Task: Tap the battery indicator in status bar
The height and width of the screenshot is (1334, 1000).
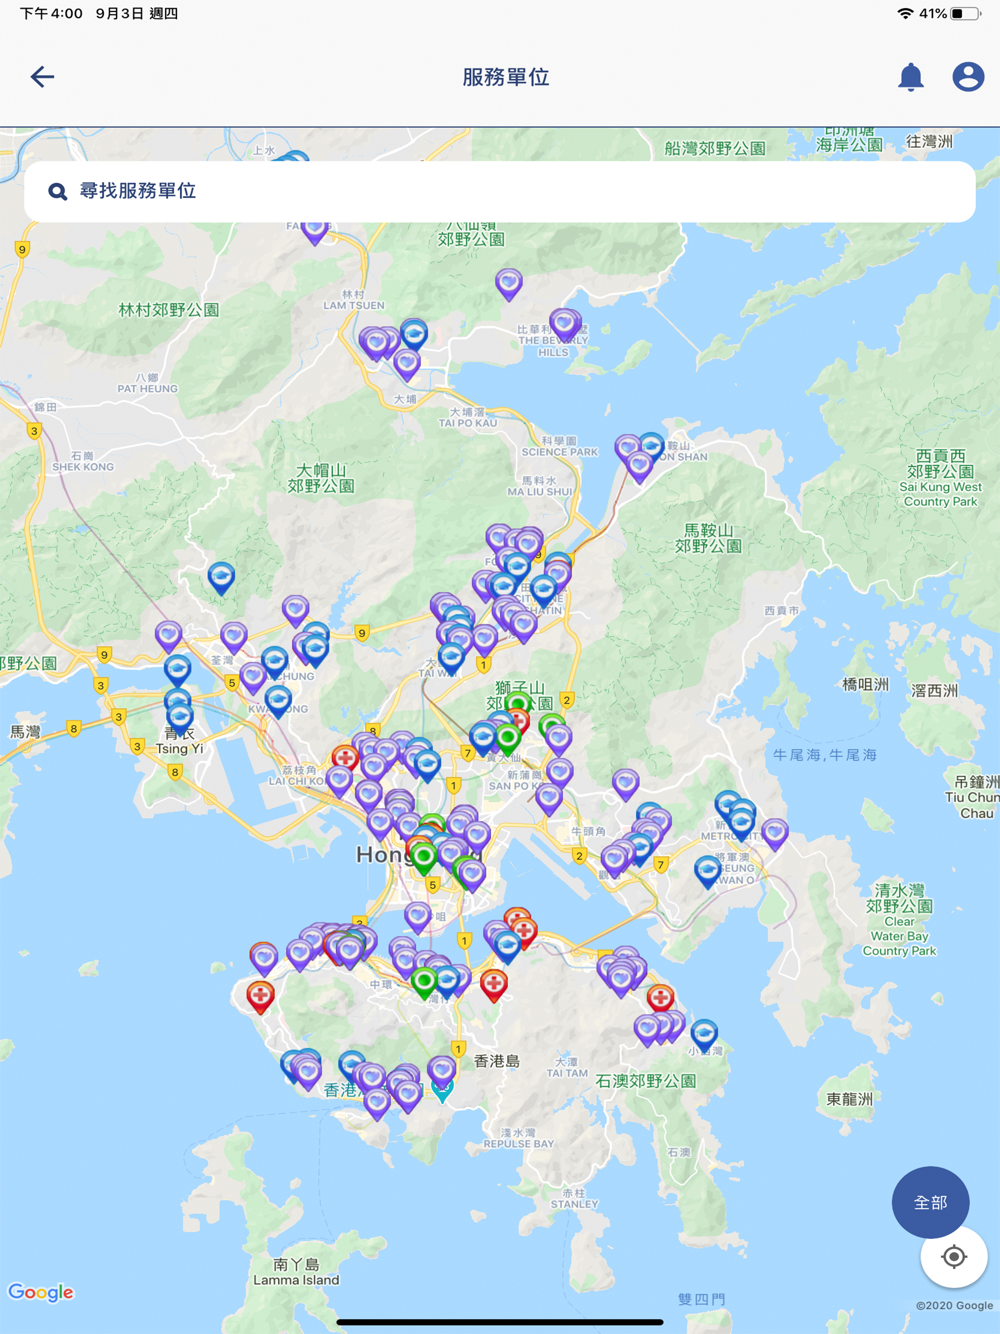Action: pyautogui.click(x=965, y=14)
